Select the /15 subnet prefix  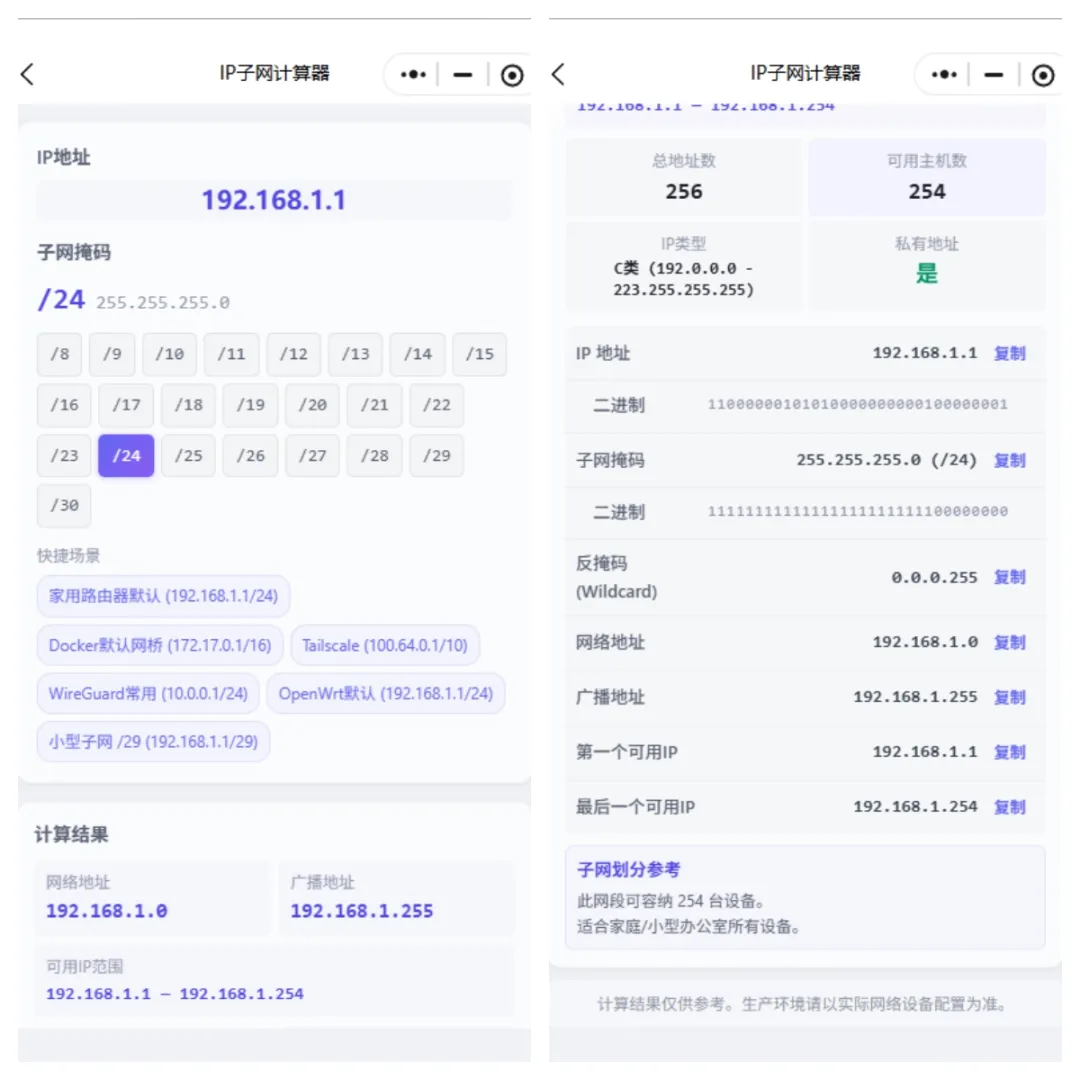point(479,354)
